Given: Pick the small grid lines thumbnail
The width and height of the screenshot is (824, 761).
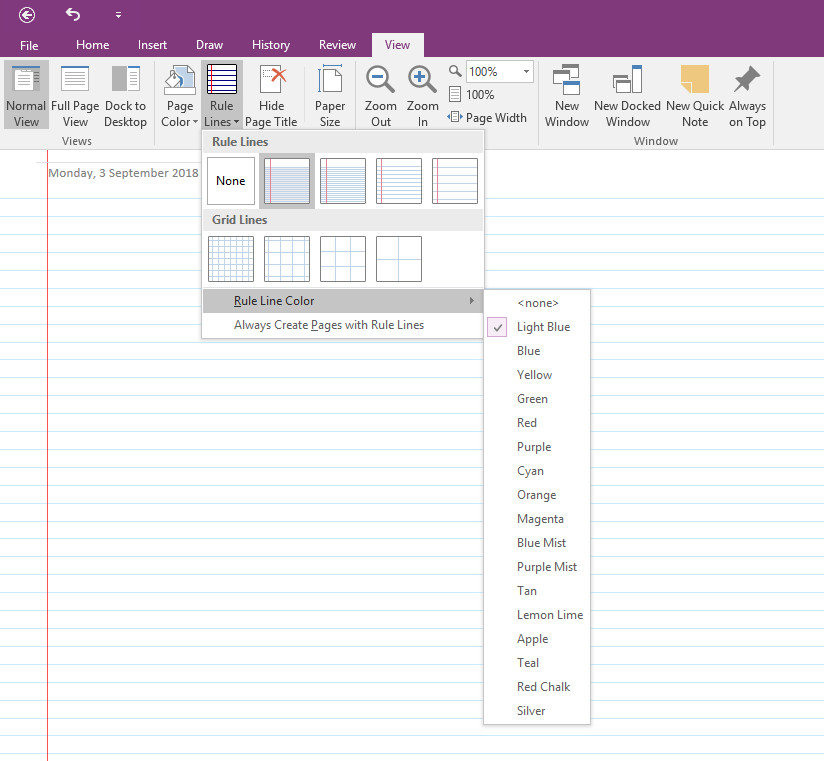Looking at the screenshot, I should tap(231, 259).
